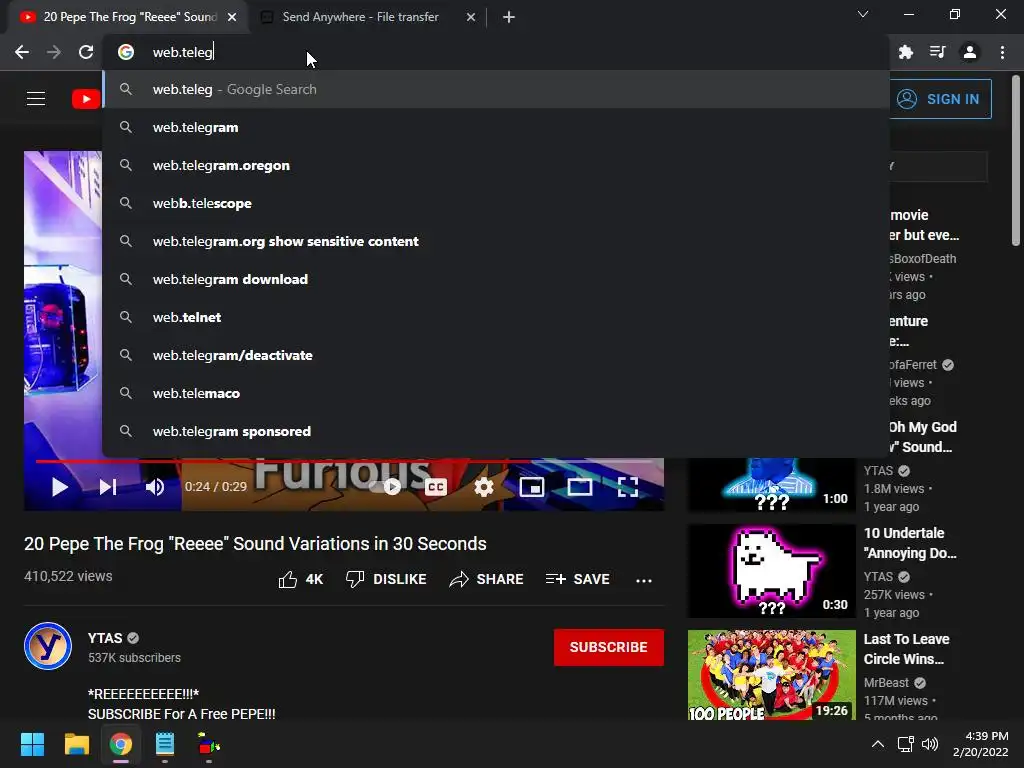Choose 'web.telegram.org show sensitive content' suggestion
The height and width of the screenshot is (768, 1024).
click(x=496, y=241)
